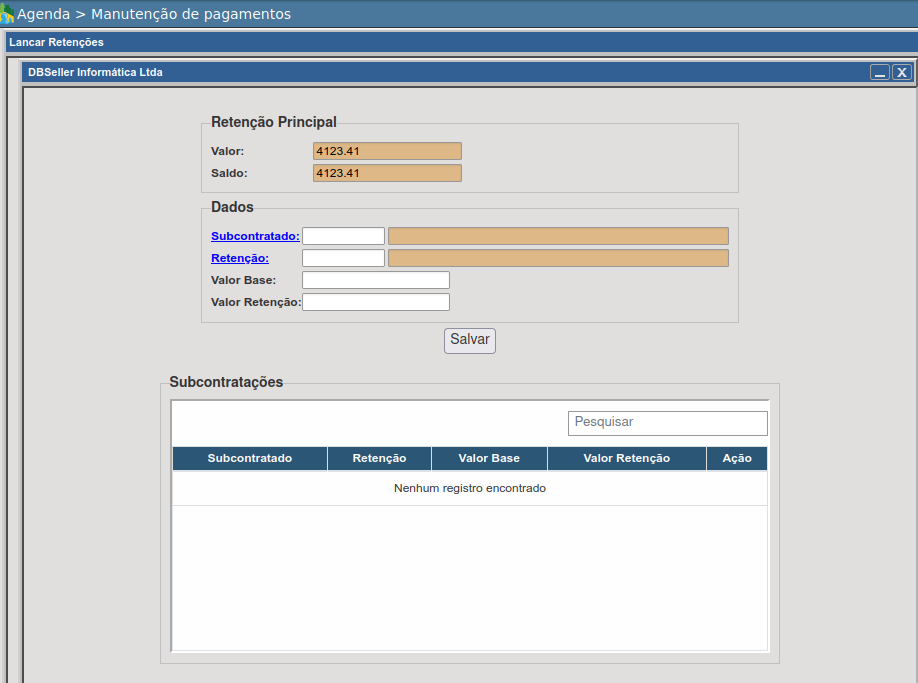This screenshot has height=683, width=918.
Task: Close the DBSeller Informática Ltda window
Action: 902,72
